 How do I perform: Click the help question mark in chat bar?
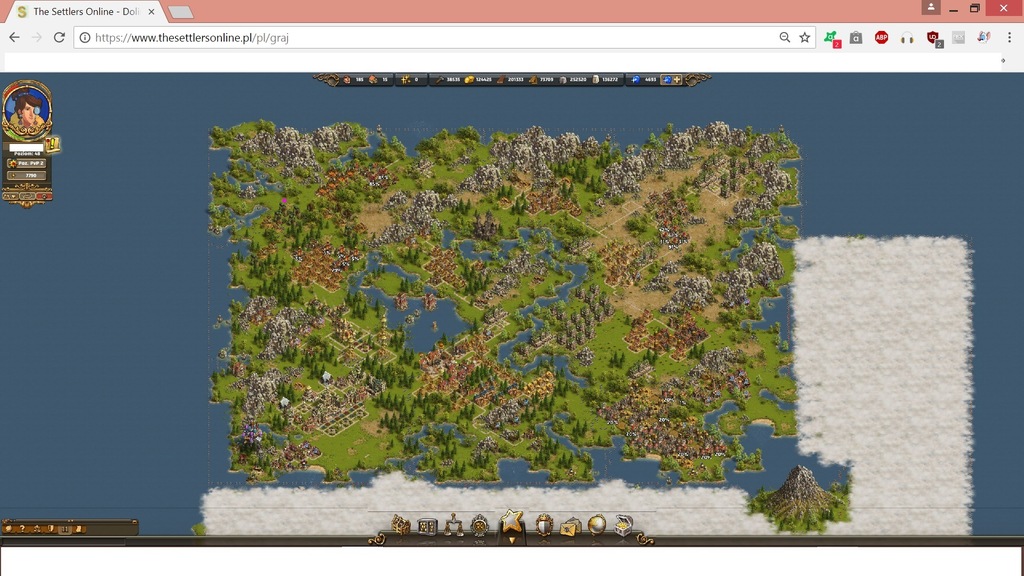coord(22,528)
